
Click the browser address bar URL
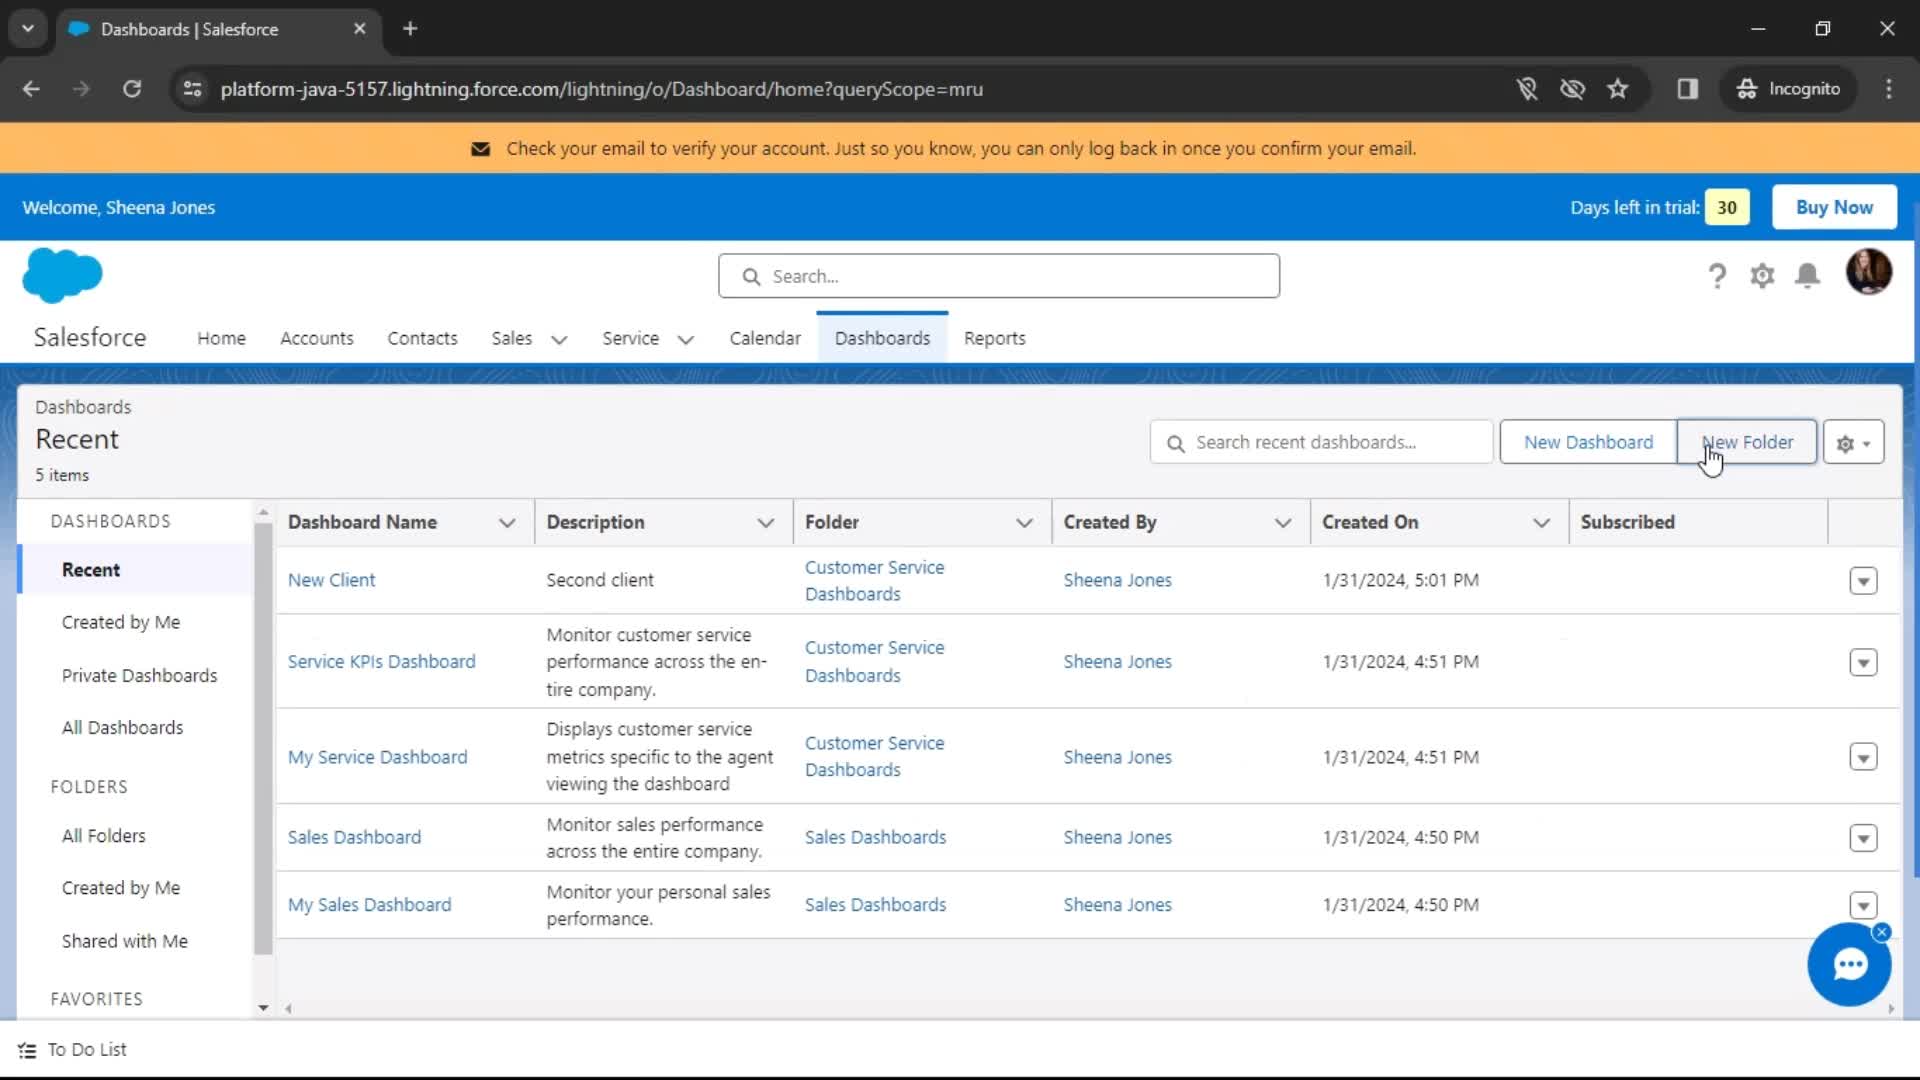click(601, 89)
